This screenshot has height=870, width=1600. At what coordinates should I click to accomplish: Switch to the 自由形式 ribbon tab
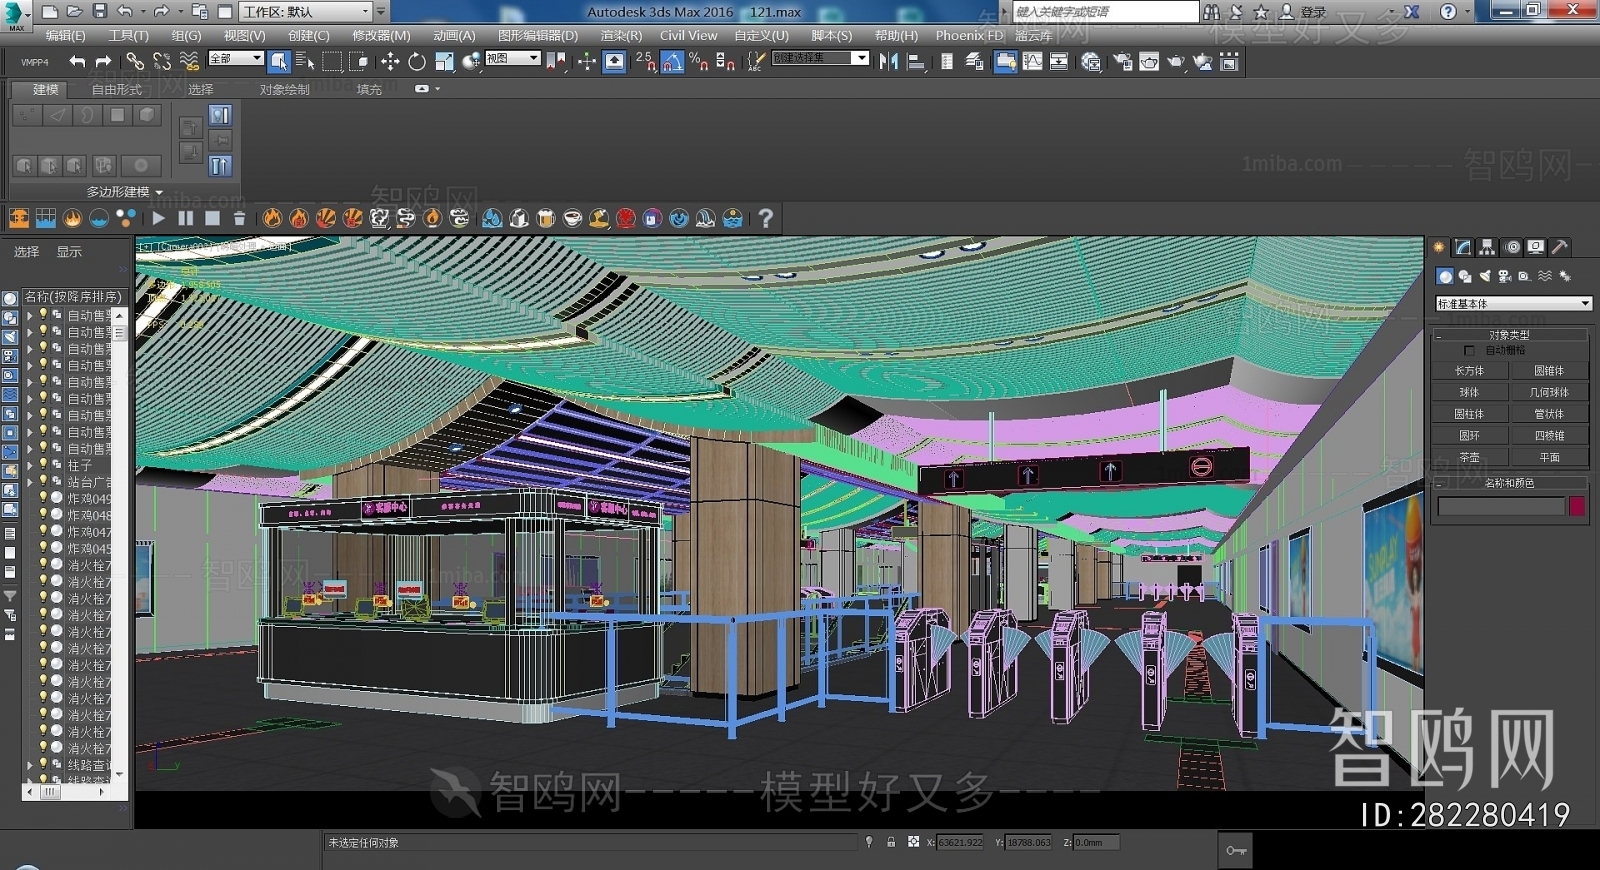[117, 89]
